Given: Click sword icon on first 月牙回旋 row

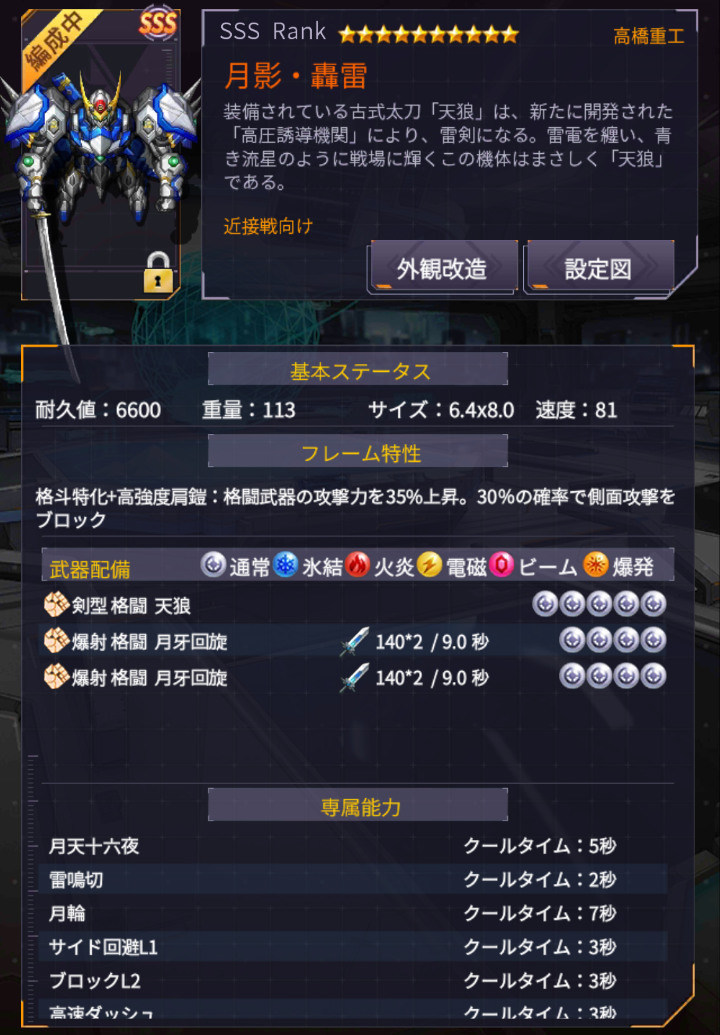Looking at the screenshot, I should tap(355, 642).
